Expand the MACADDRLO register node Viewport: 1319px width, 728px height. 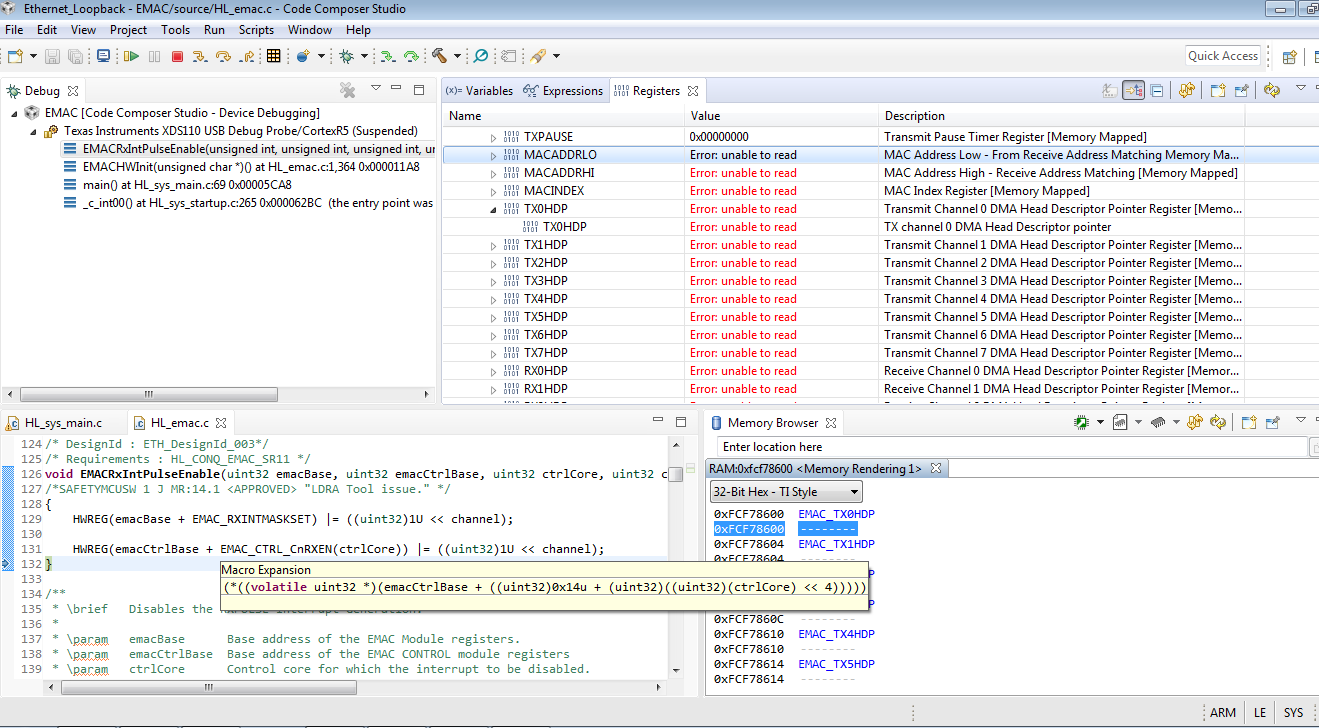coord(493,156)
